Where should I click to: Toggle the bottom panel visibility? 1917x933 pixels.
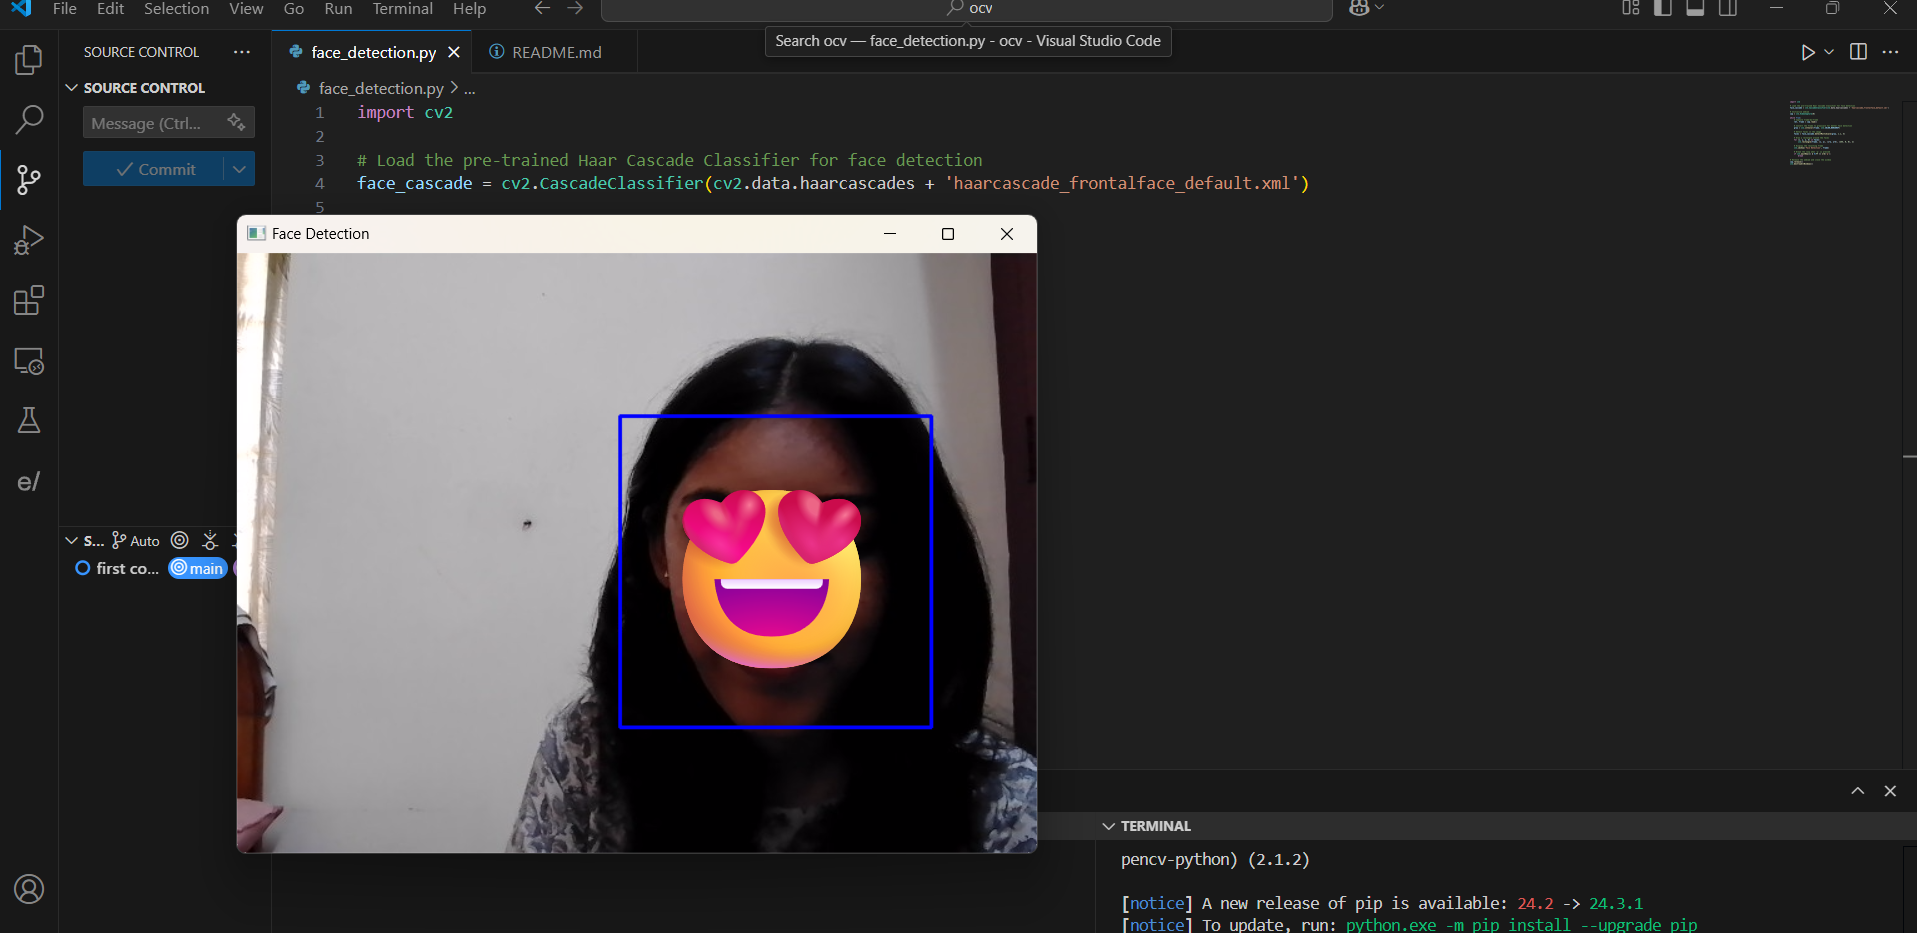point(1695,8)
